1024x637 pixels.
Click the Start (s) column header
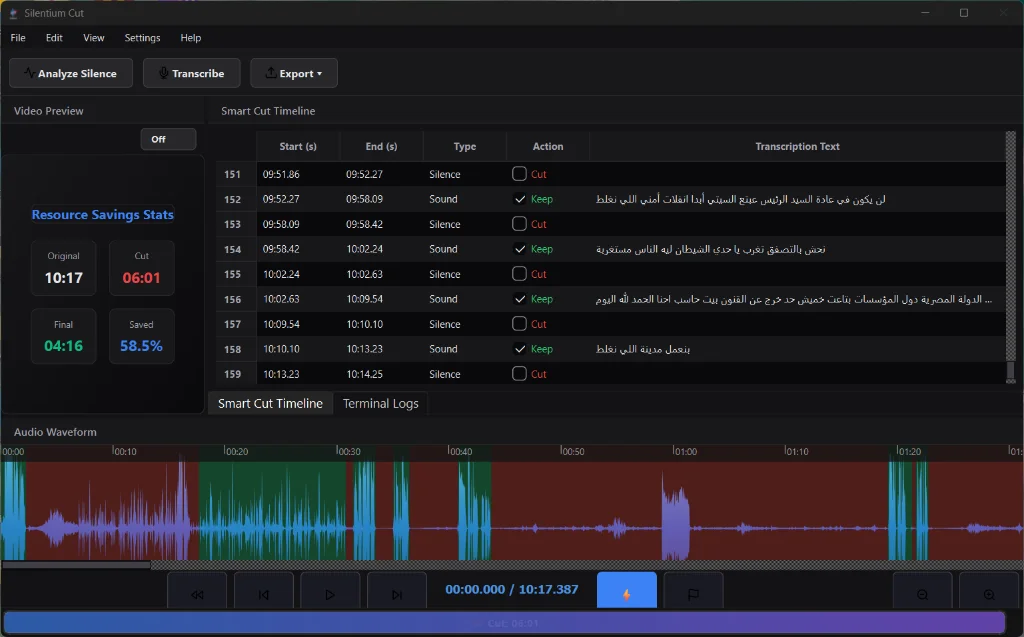pos(298,146)
